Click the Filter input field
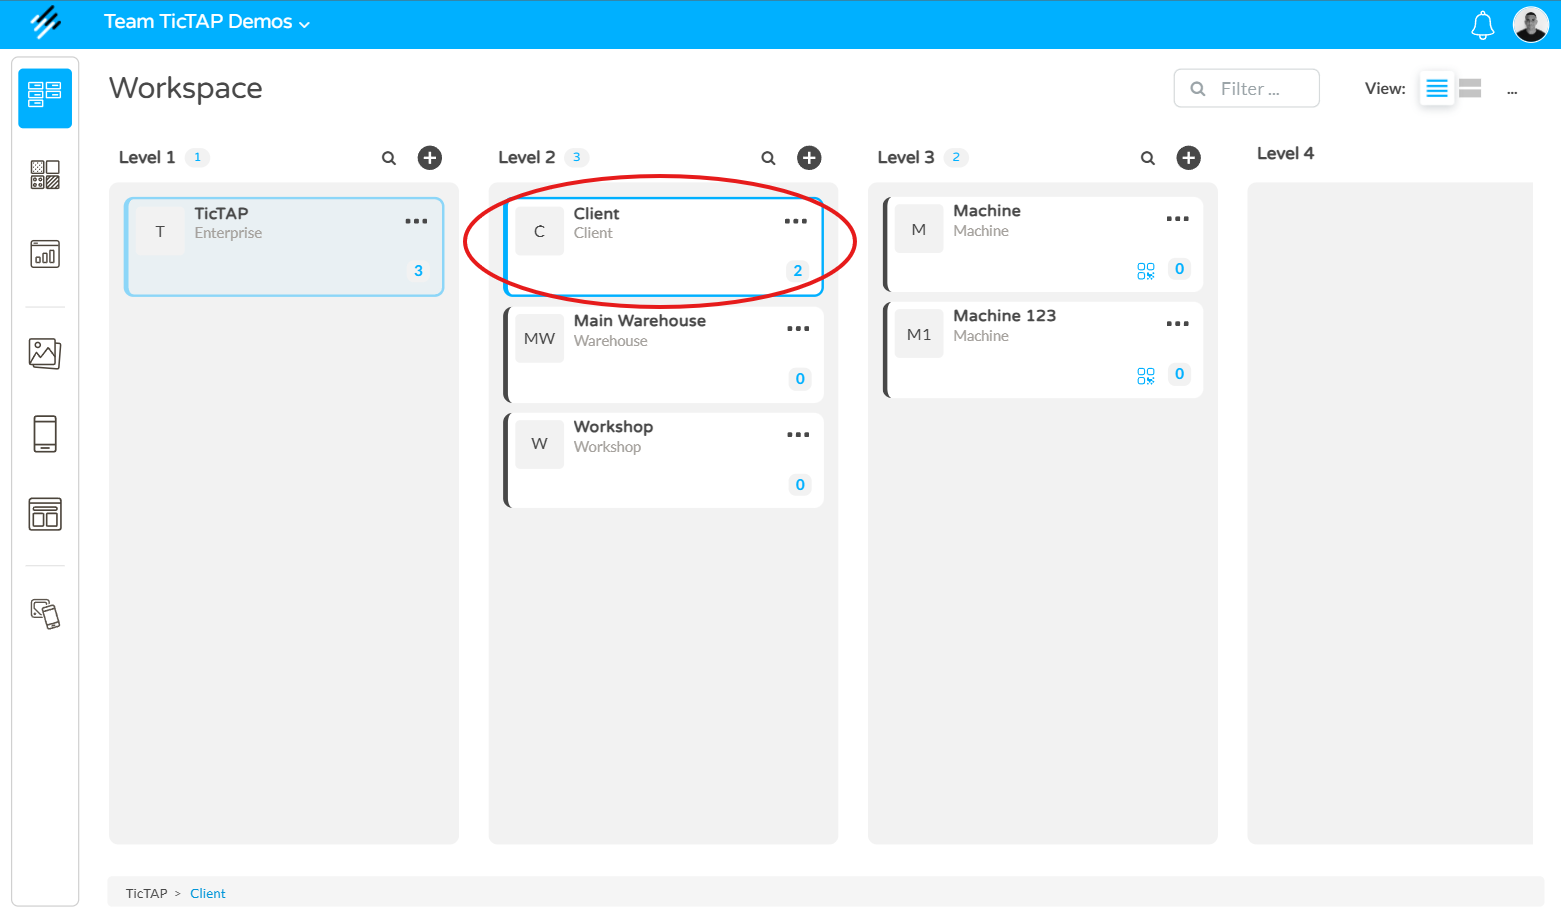The width and height of the screenshot is (1561, 914). (x=1246, y=88)
